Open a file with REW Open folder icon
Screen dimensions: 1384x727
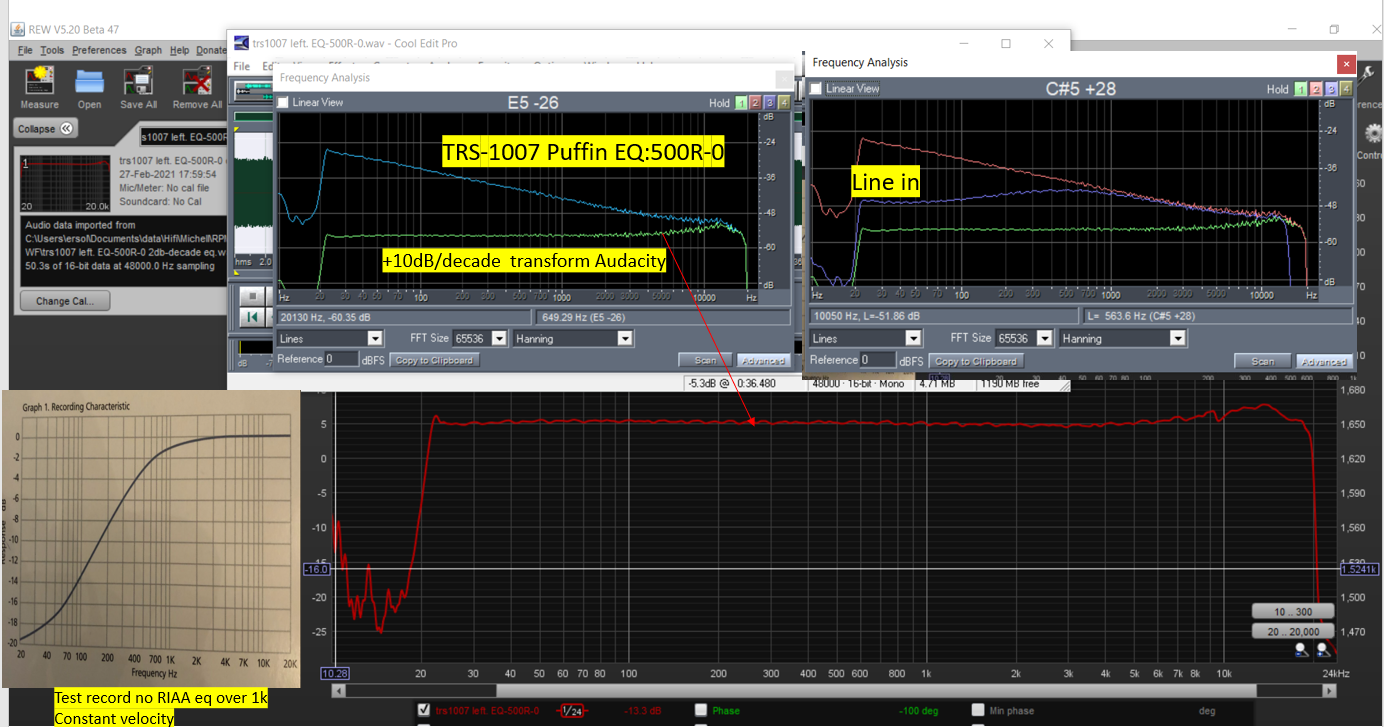[x=90, y=86]
